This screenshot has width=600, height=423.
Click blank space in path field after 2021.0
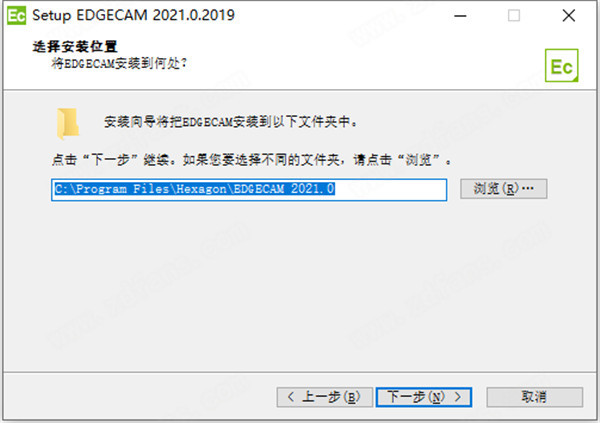click(390, 189)
